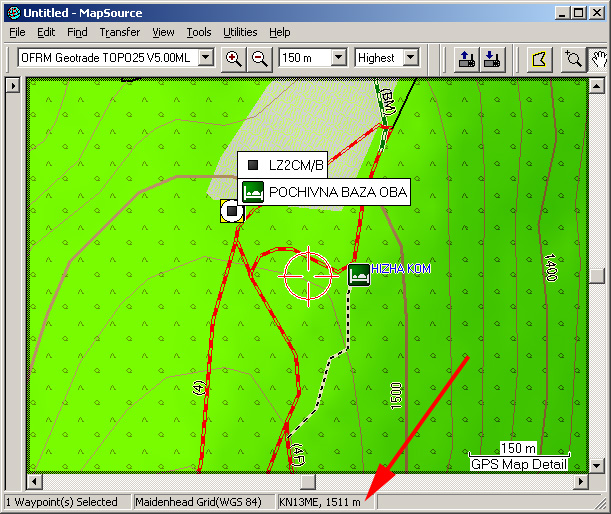Click the LZ2CM/B waypoint square on the map
This screenshot has width=611, height=514.
pyautogui.click(x=232, y=211)
